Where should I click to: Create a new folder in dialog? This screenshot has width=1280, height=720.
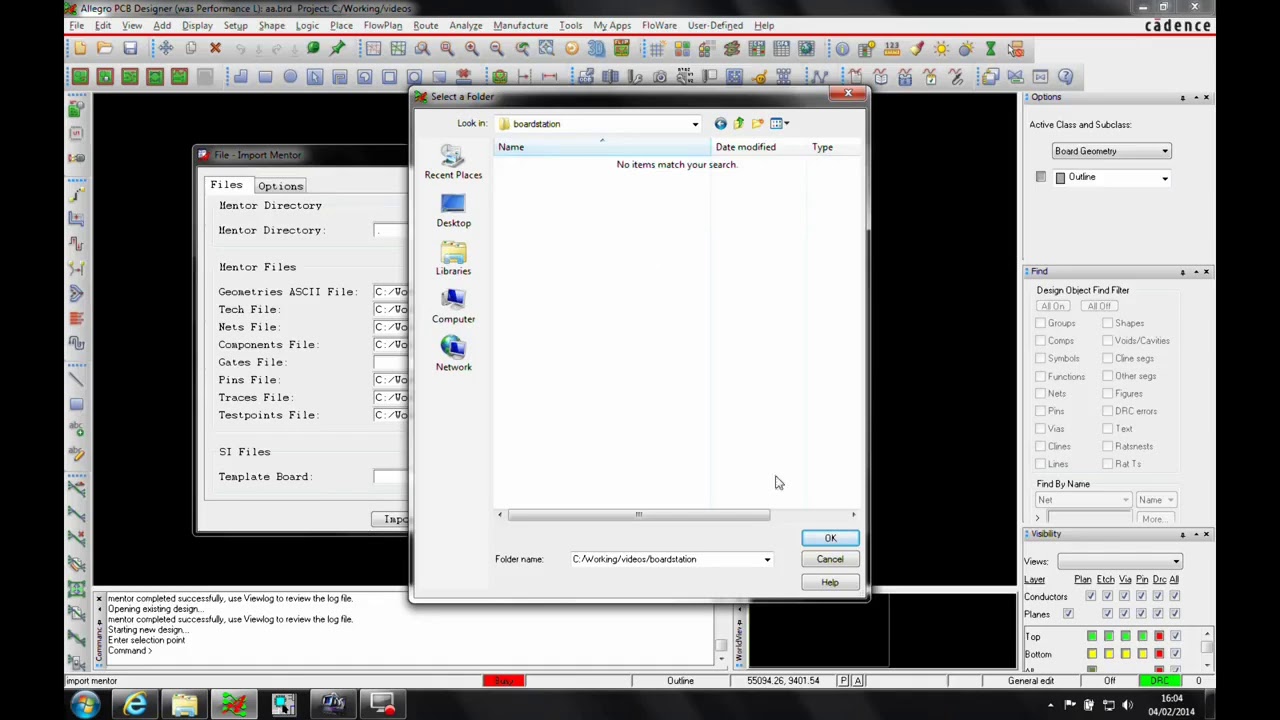[x=757, y=123]
